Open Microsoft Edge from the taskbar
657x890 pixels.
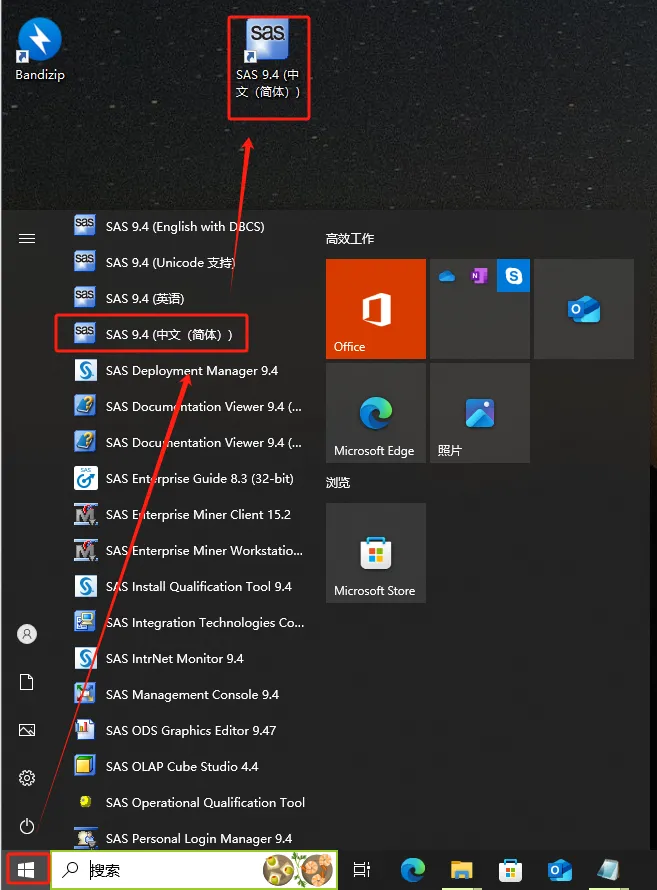[x=412, y=870]
